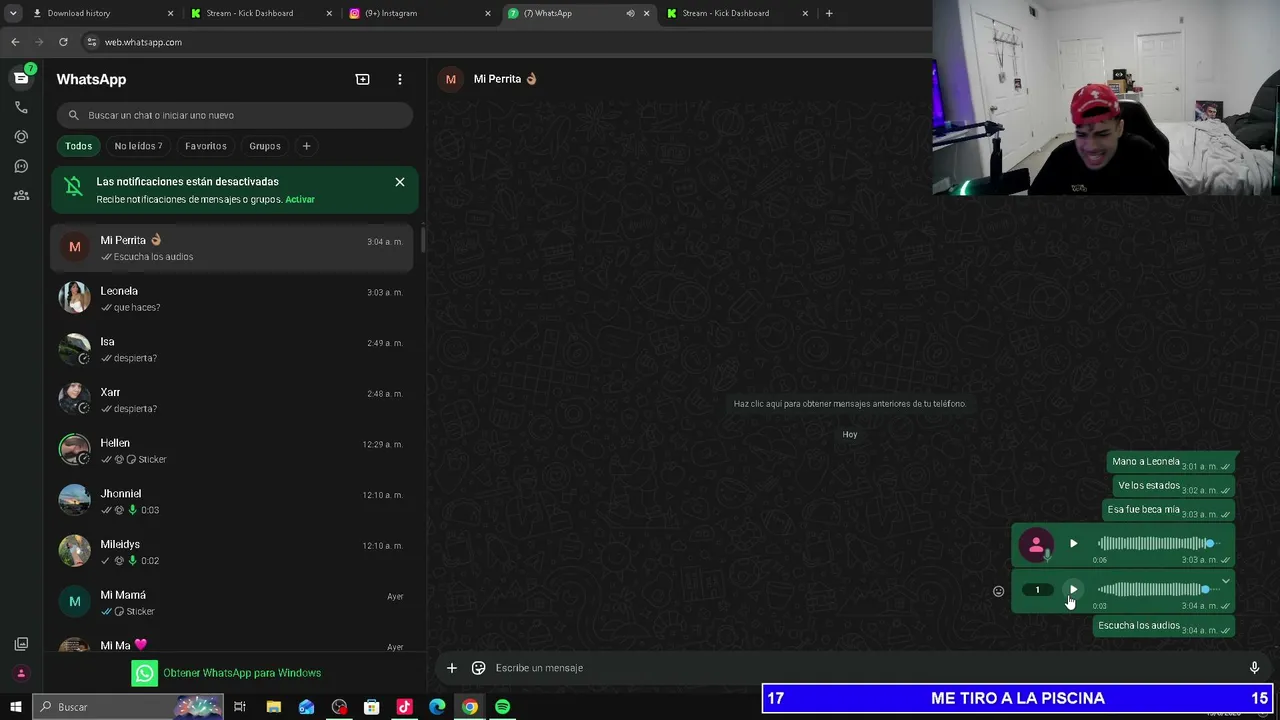This screenshot has width=1280, height=720.
Task: Change playback speed on 0:03 voice message
Action: point(1037,590)
